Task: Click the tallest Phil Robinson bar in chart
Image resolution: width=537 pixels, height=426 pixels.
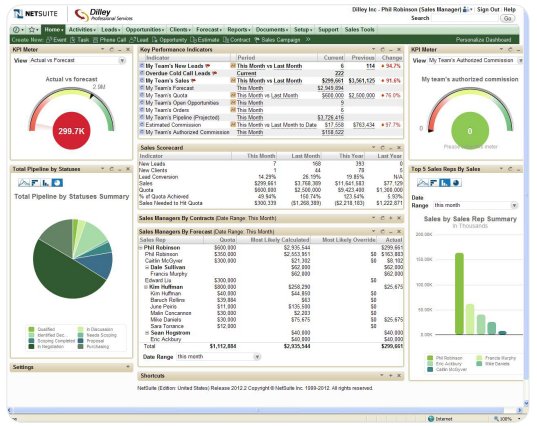Action: click(x=459, y=293)
